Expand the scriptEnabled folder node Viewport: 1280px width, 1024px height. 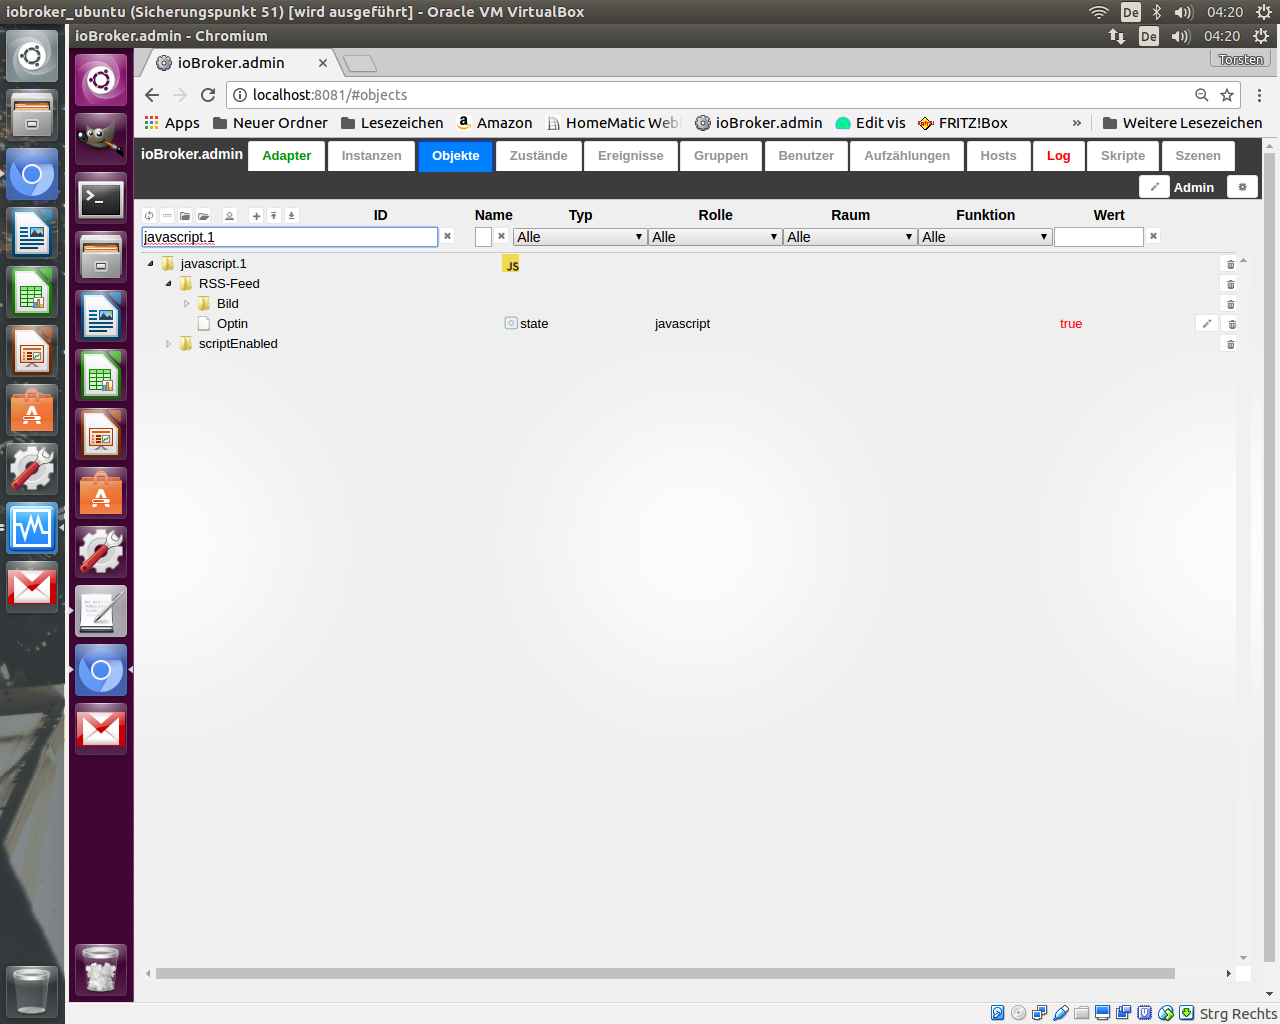(x=168, y=344)
